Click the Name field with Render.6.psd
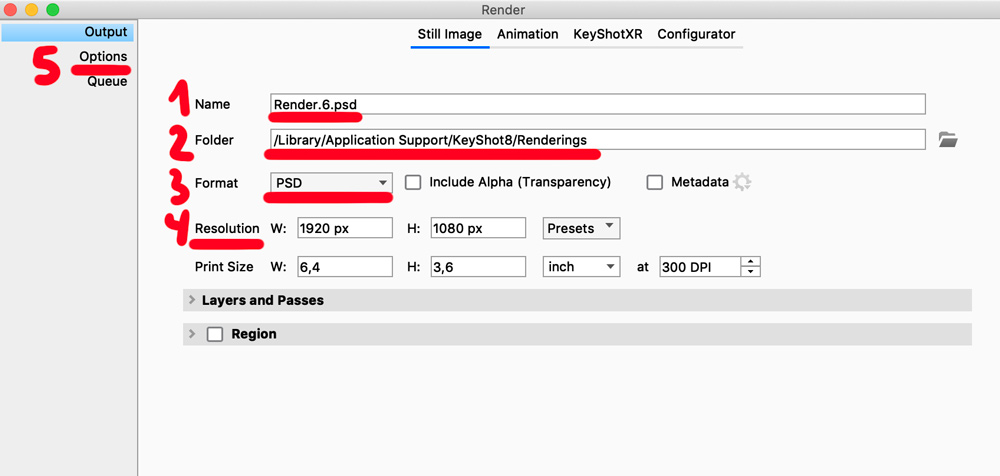This screenshot has width=1000, height=476. point(598,104)
